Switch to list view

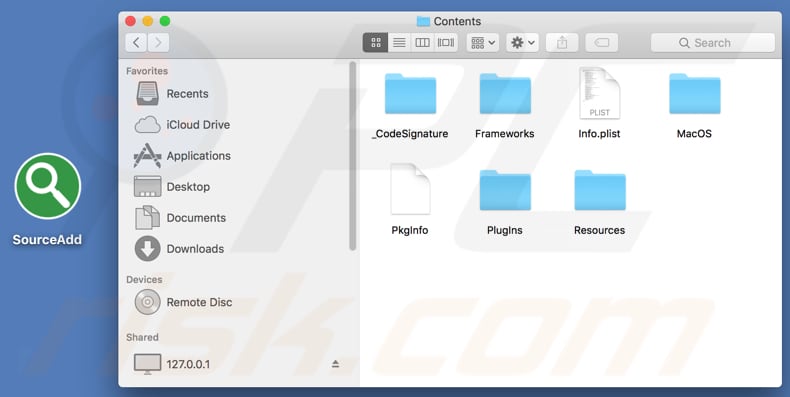click(x=399, y=43)
